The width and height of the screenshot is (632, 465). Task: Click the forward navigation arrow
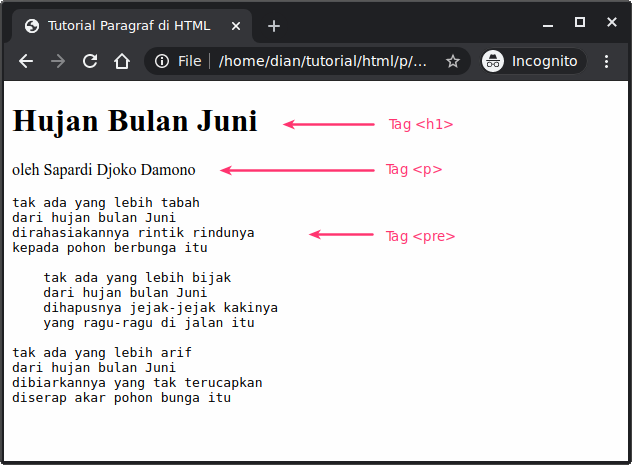[58, 61]
